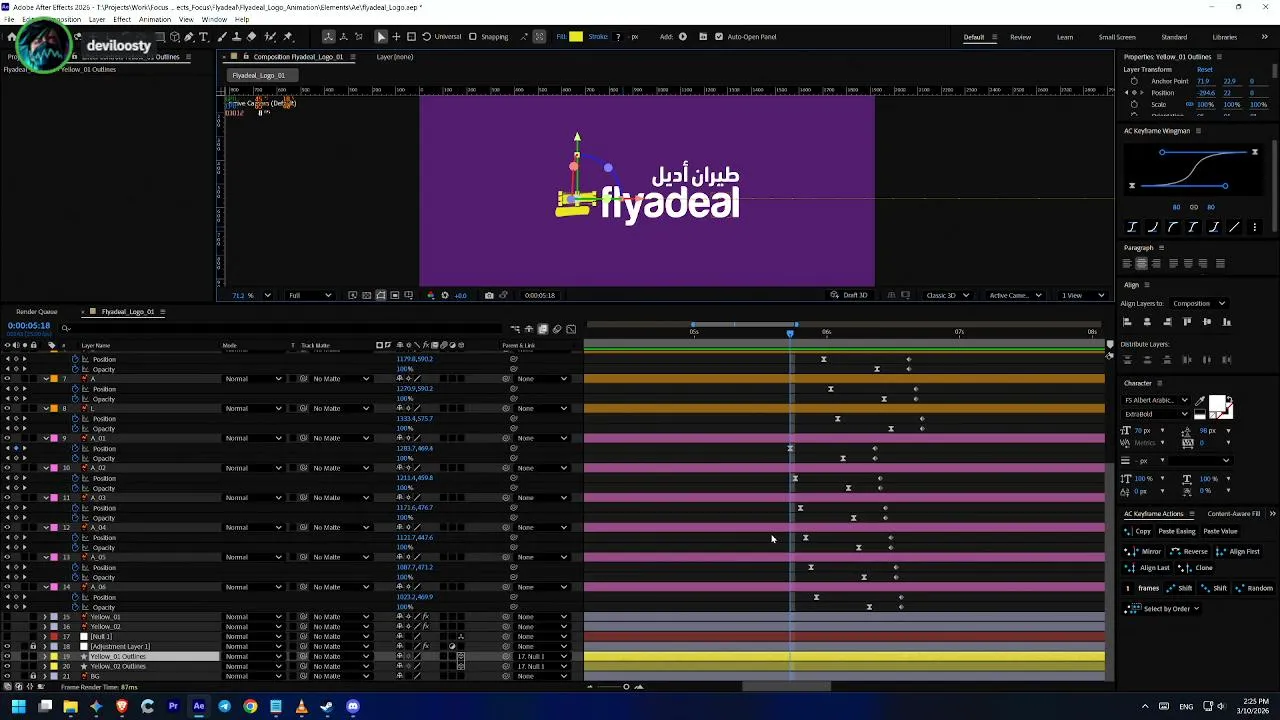Open Premiere Pro from the taskbar
1280x720 pixels.
pos(173,707)
